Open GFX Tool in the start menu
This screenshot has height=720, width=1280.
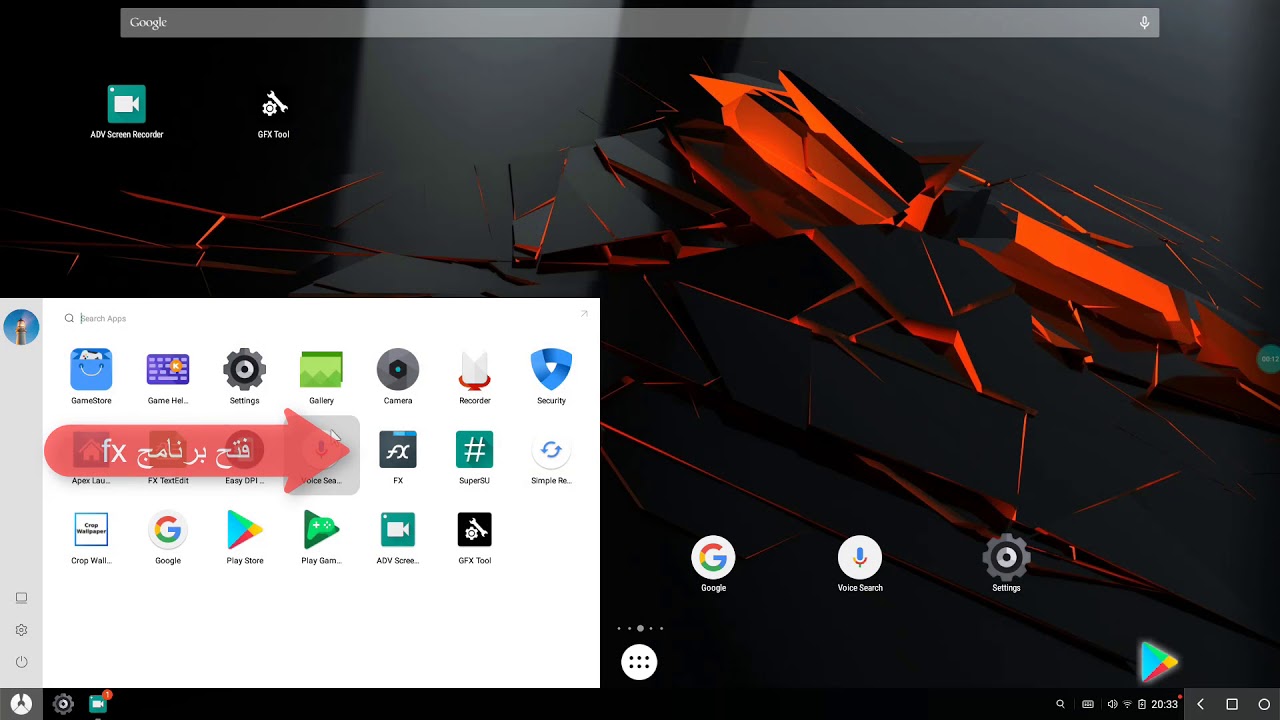475,537
